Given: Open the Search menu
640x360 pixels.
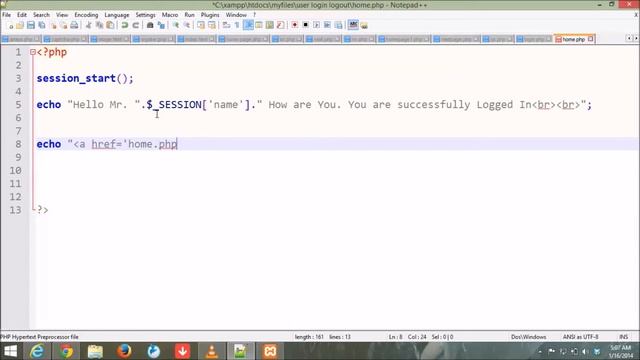Looking at the screenshot, I should pyautogui.click(x=41, y=15).
